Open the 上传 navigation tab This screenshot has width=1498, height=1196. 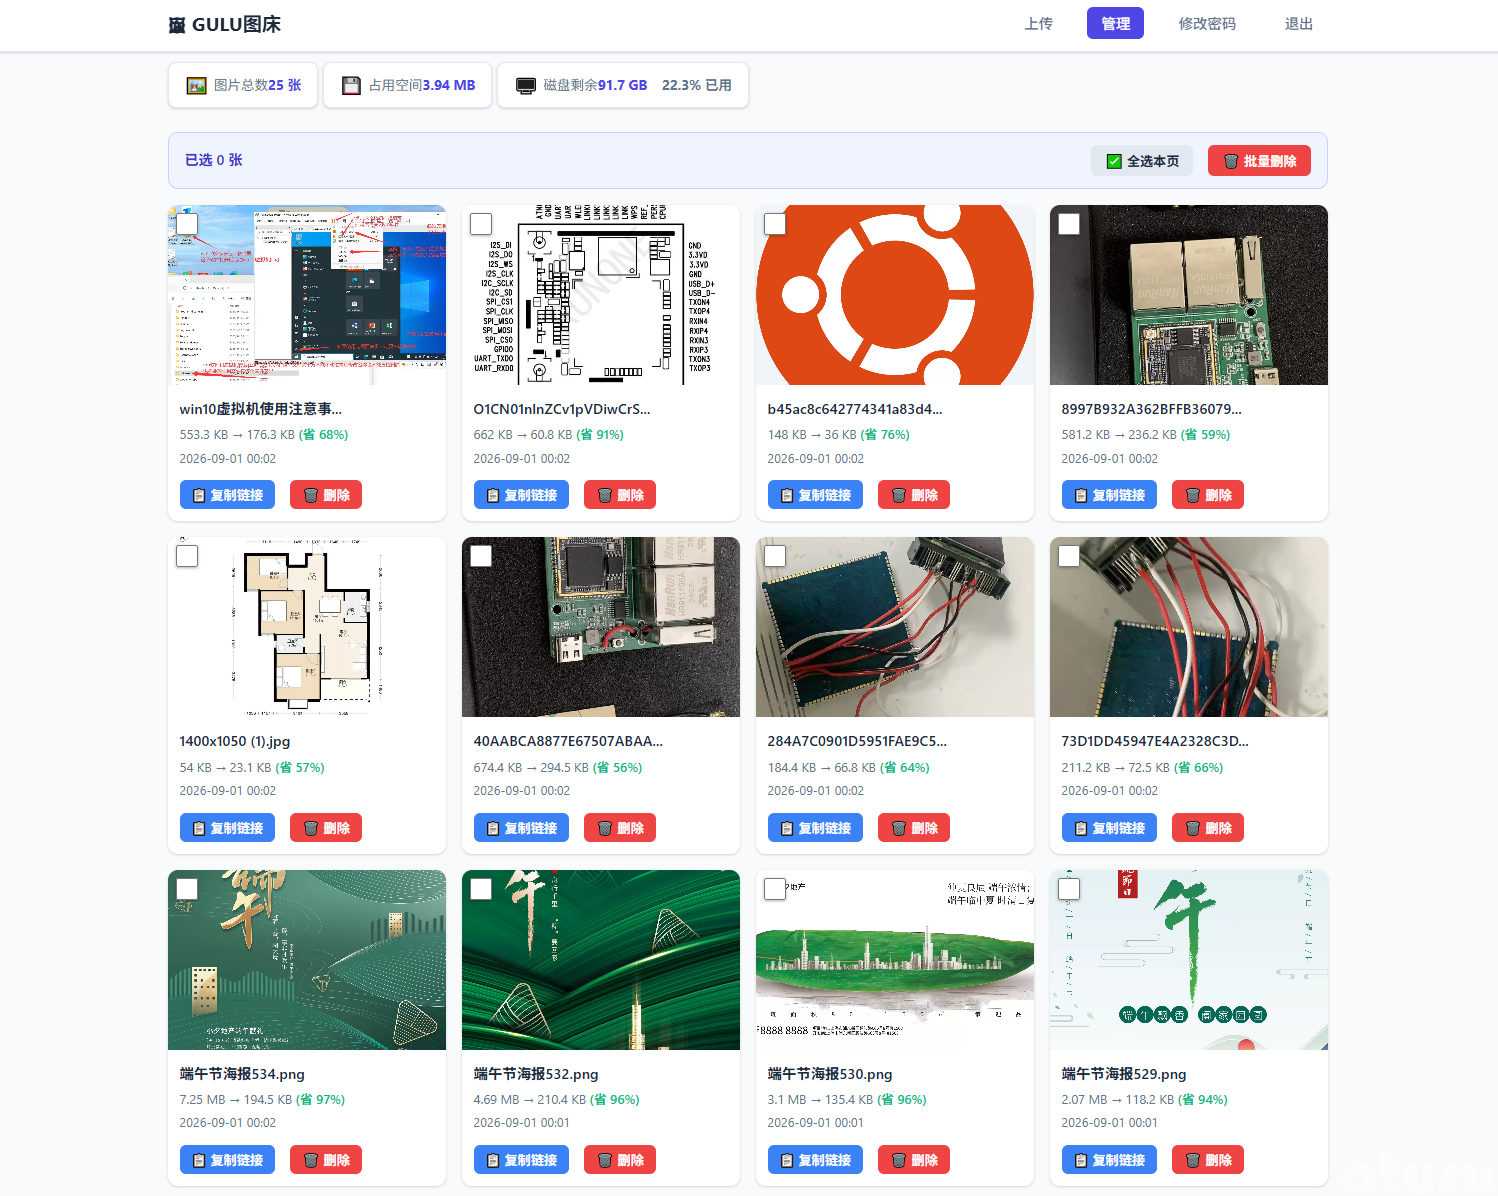pos(1039,24)
